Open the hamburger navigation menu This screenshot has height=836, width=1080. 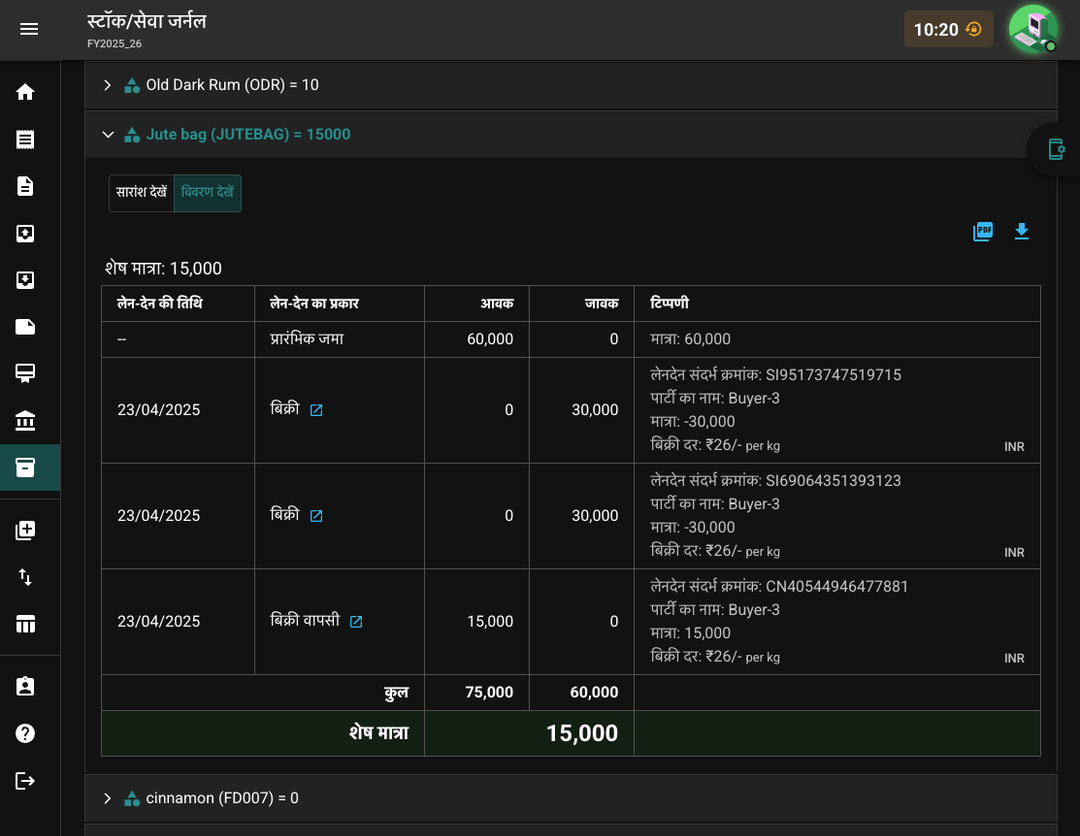29,29
